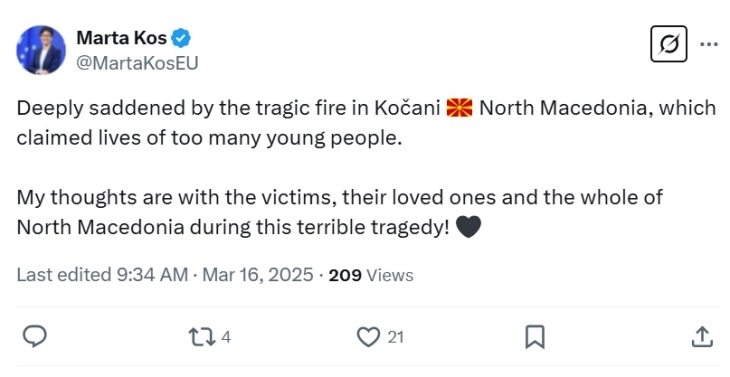Viewport: 730px width, 377px height.
Task: Click the blue verified checkmark badge
Action: click(x=181, y=38)
